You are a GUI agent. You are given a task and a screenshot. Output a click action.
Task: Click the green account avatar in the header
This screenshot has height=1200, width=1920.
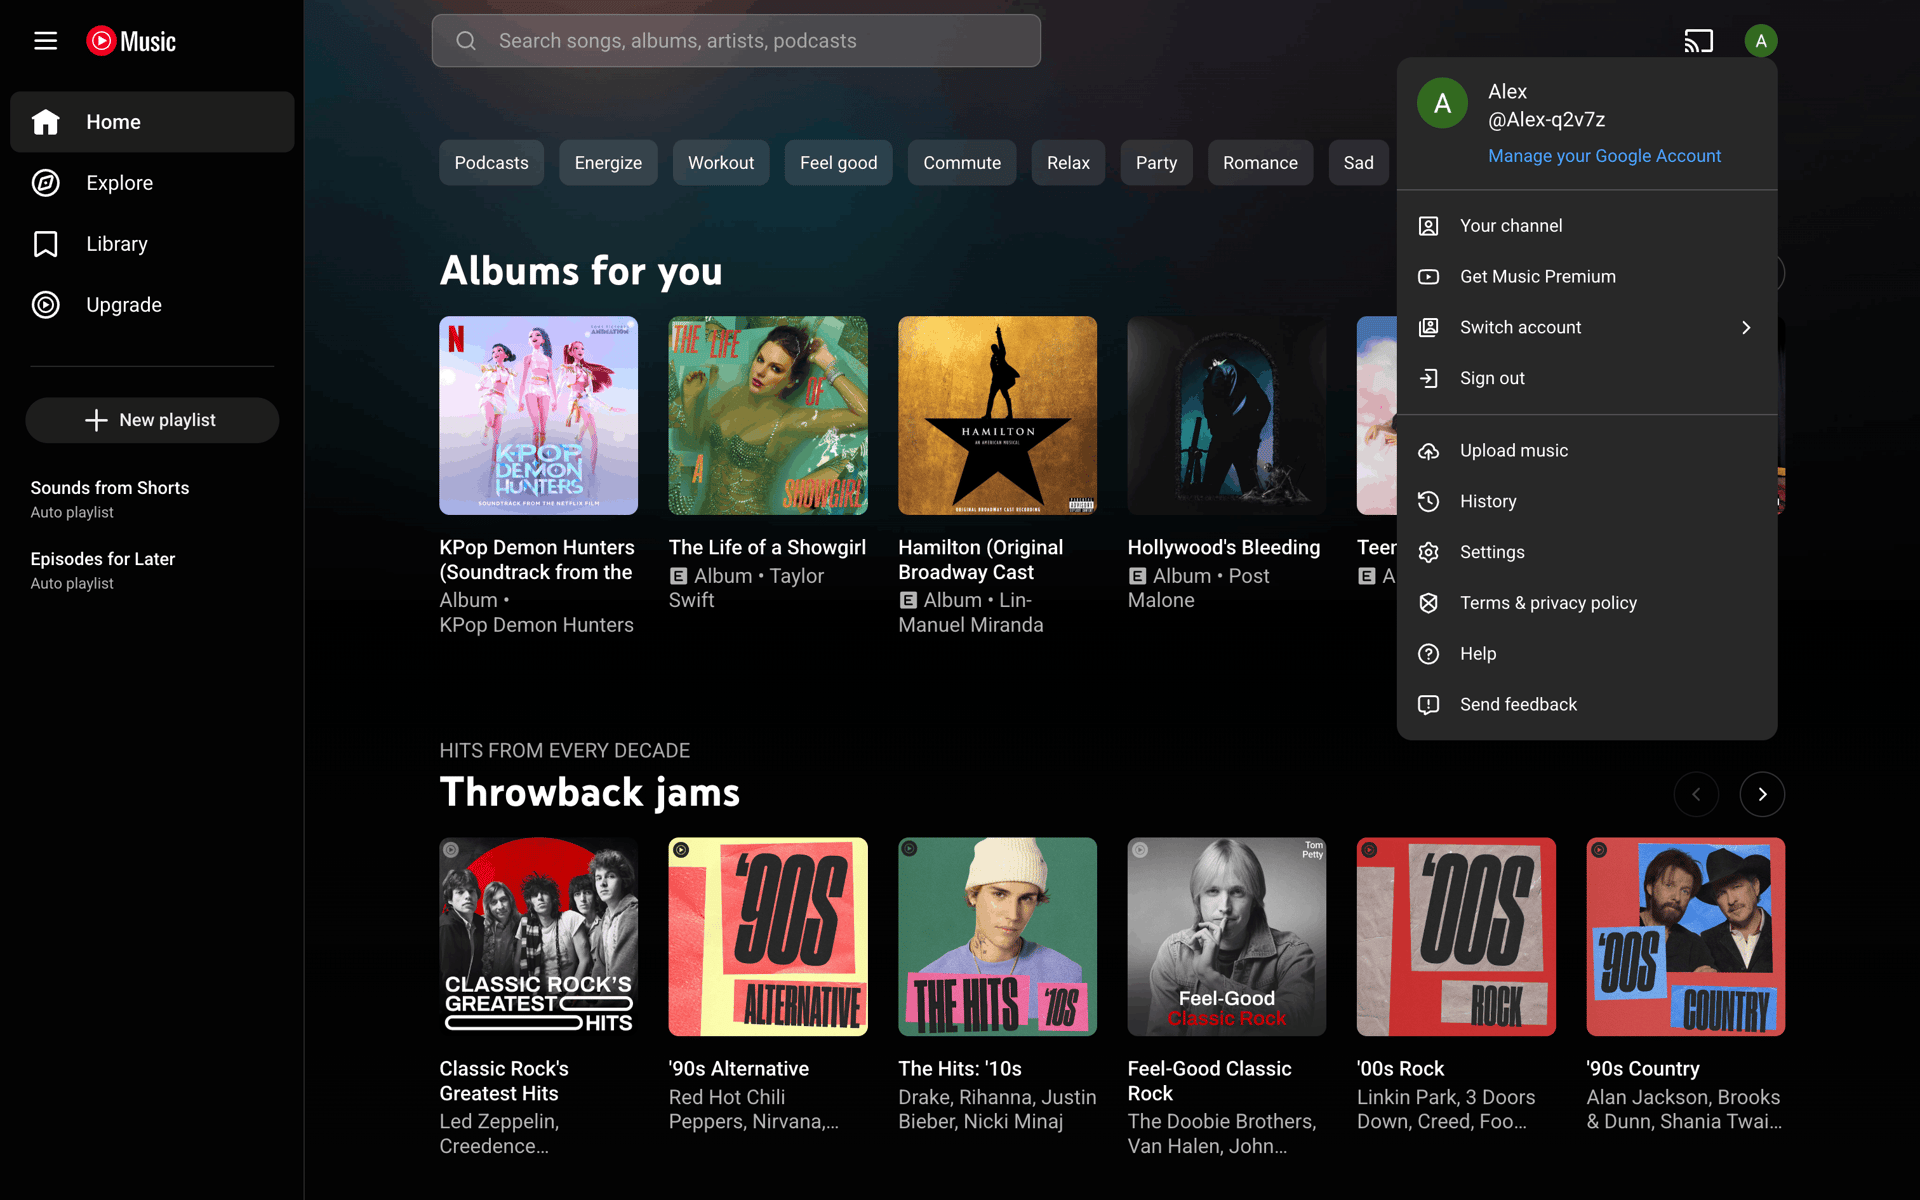point(1760,41)
